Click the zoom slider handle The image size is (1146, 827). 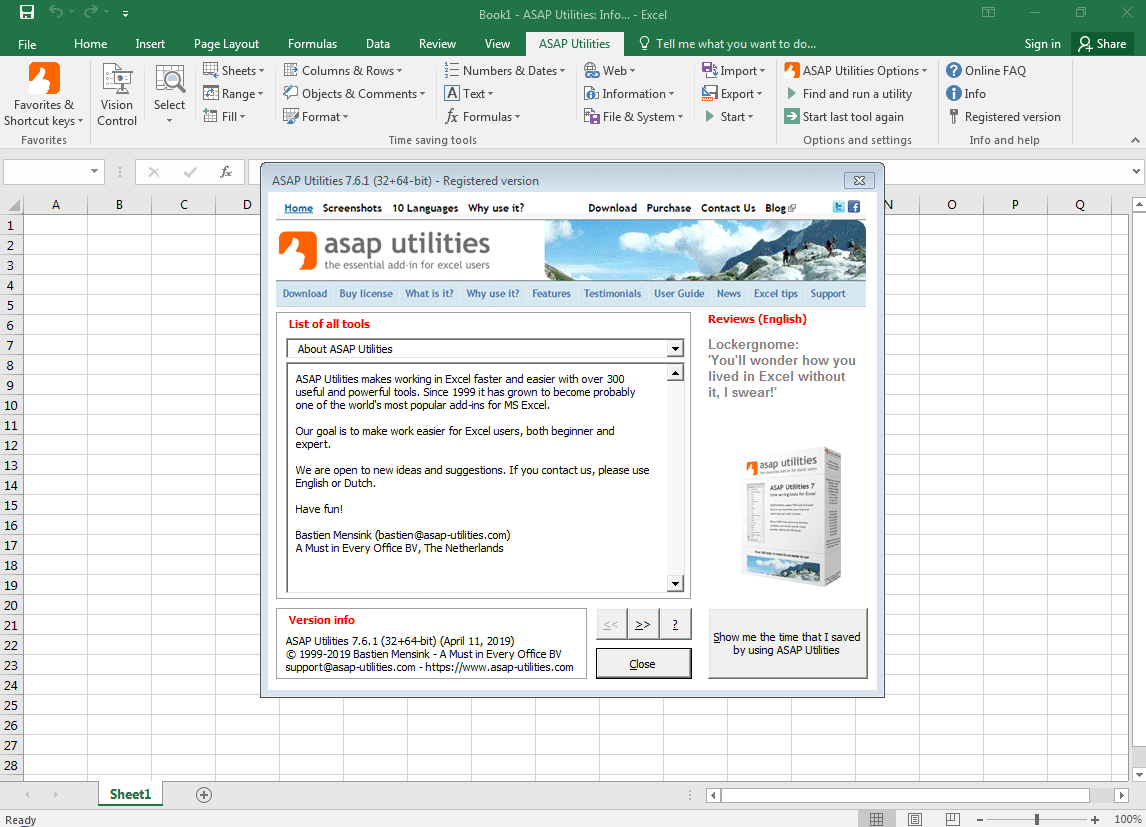[x=1037, y=820]
